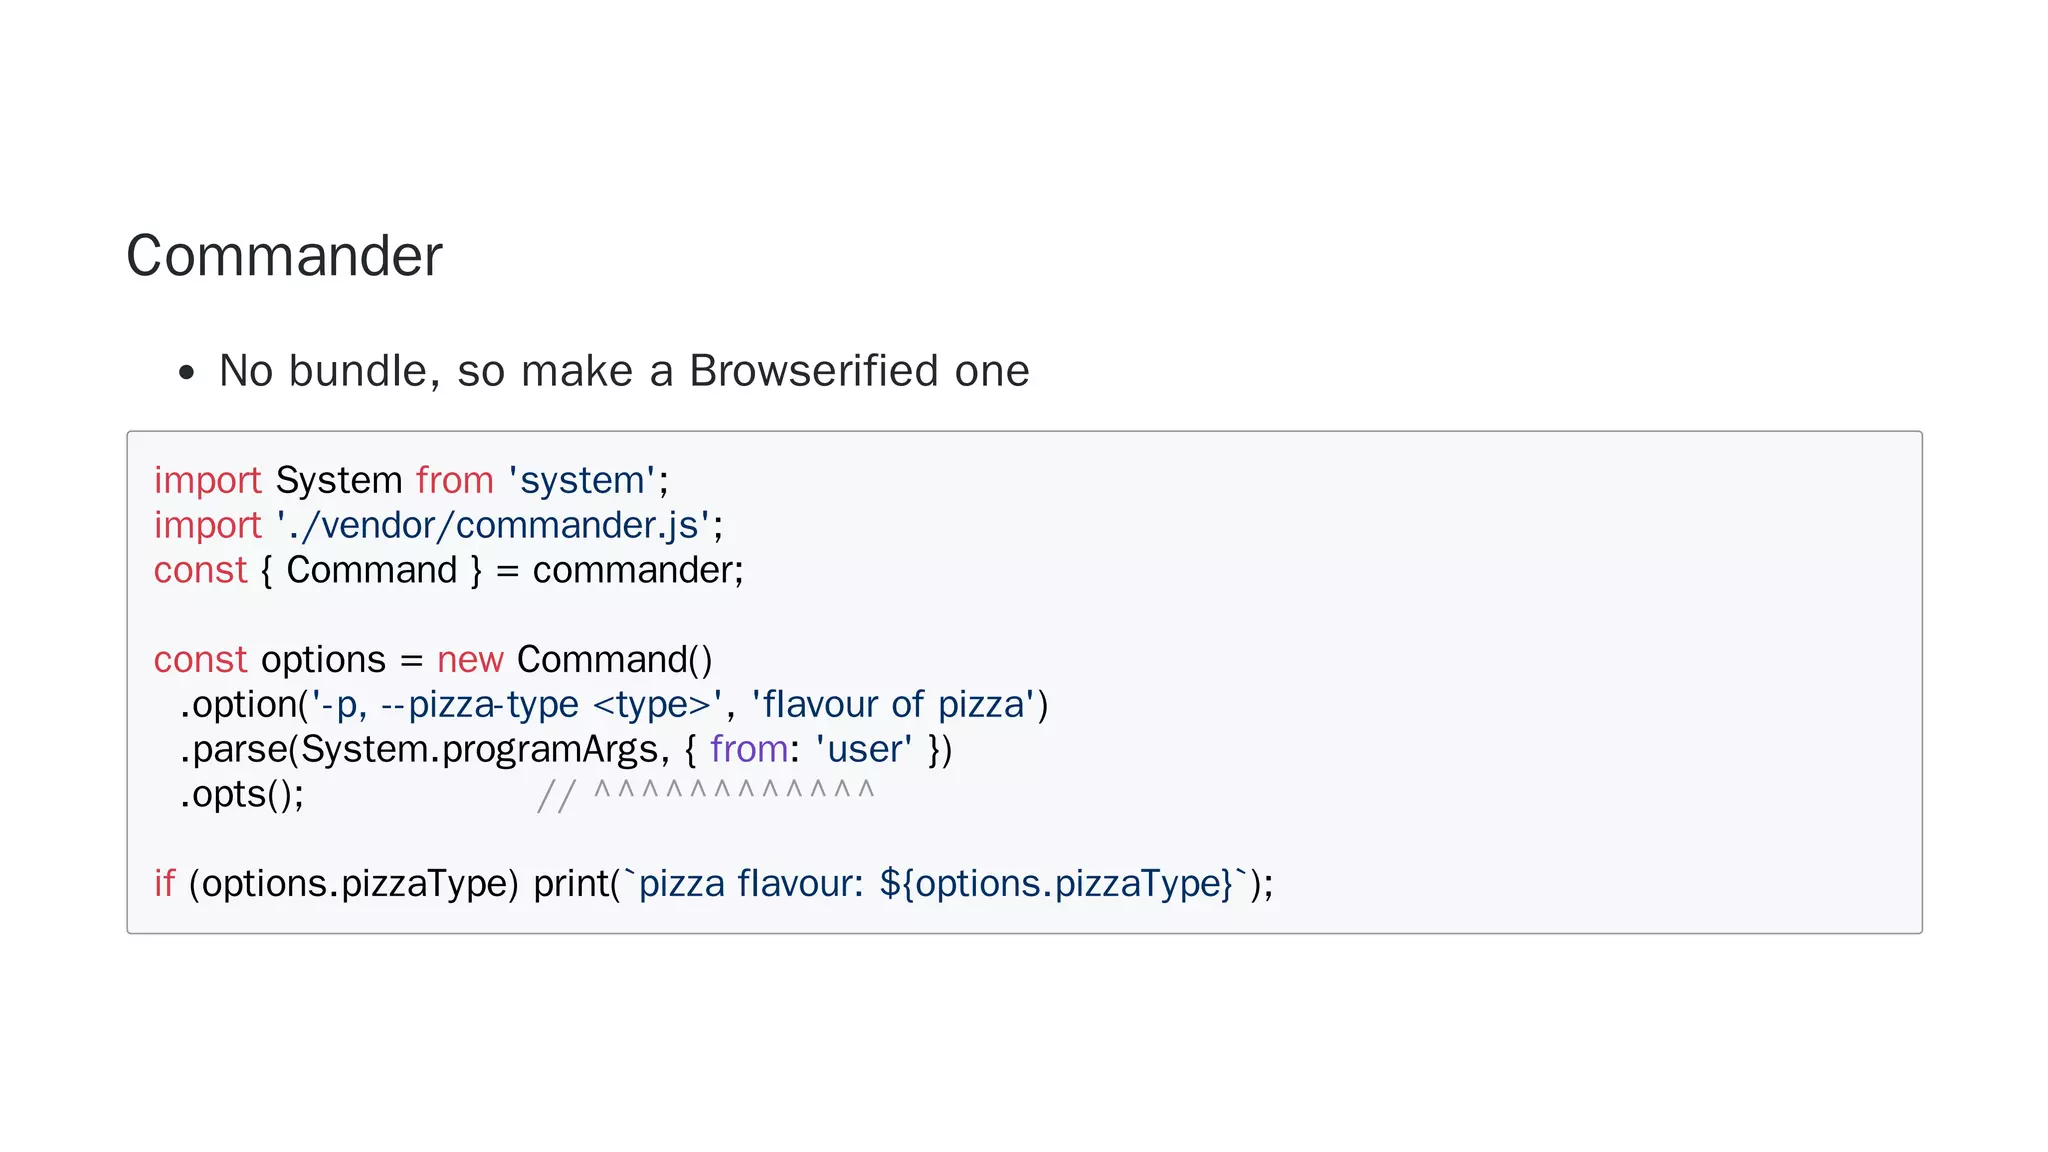Click the 'flavour of pizza' description string
The height and width of the screenshot is (1152, 2048).
pos(893,705)
